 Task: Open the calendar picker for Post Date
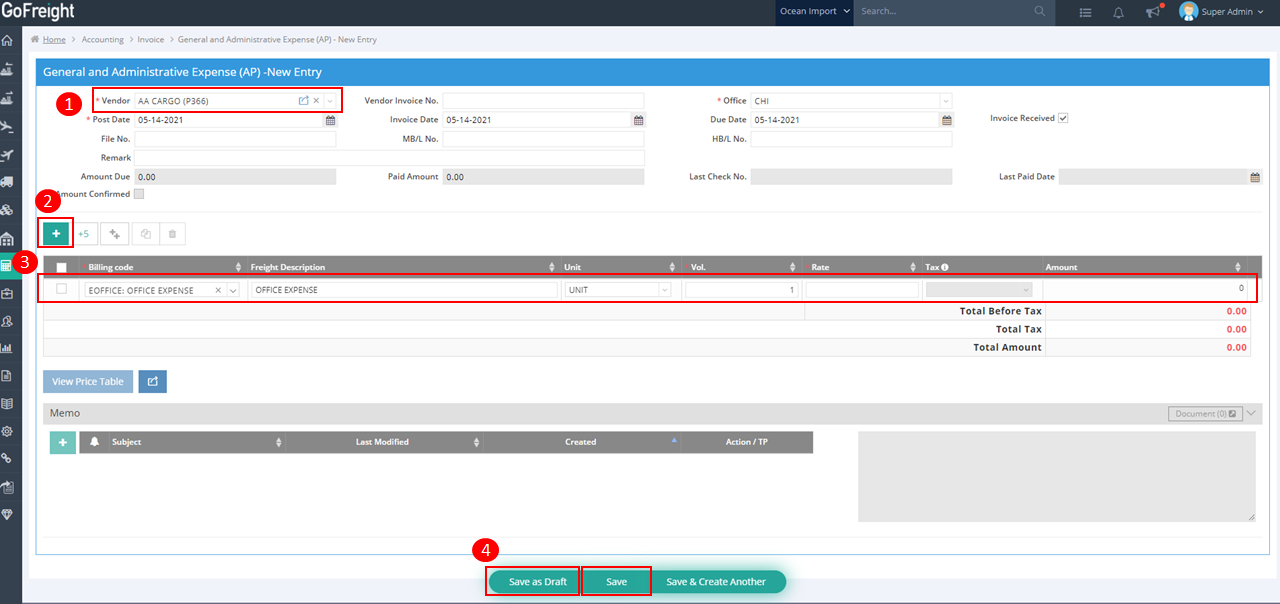point(330,119)
